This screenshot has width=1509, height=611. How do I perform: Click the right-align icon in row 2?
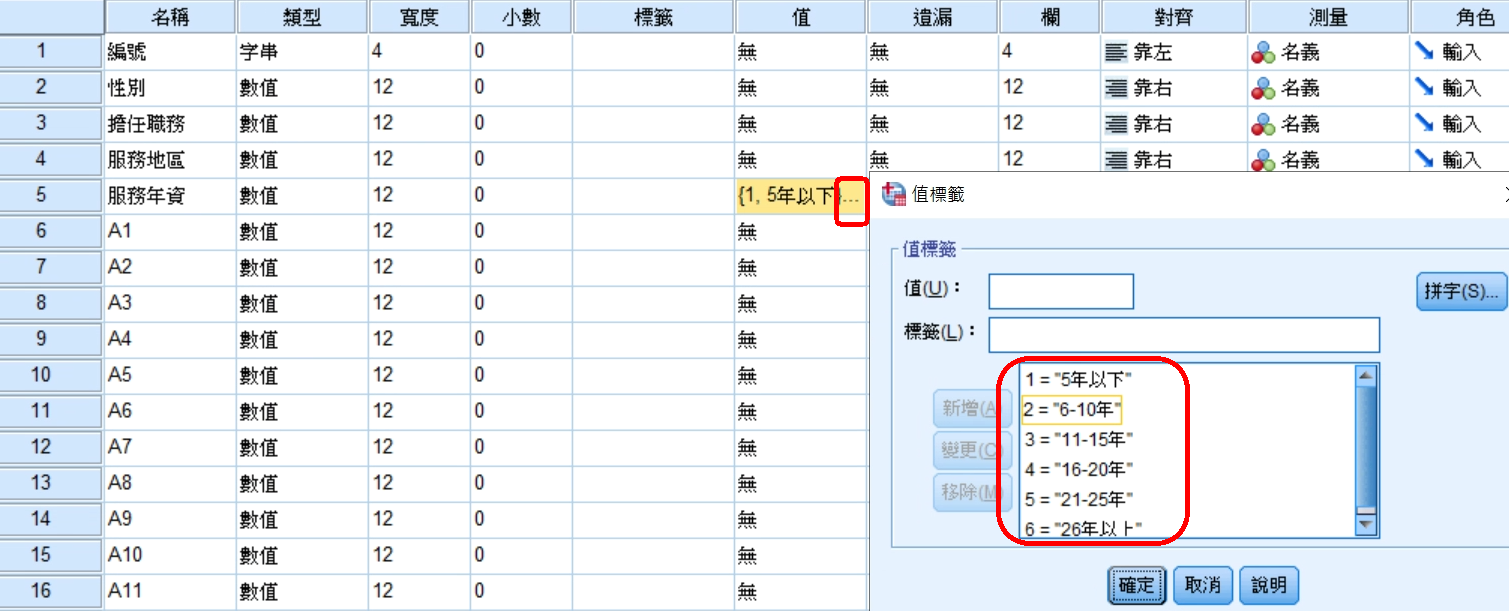(1115, 88)
